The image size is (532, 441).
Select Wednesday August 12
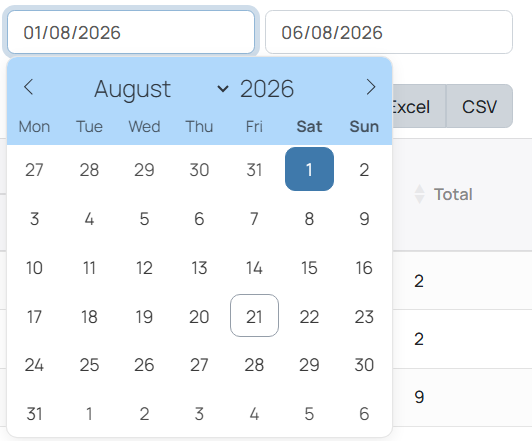click(x=144, y=268)
